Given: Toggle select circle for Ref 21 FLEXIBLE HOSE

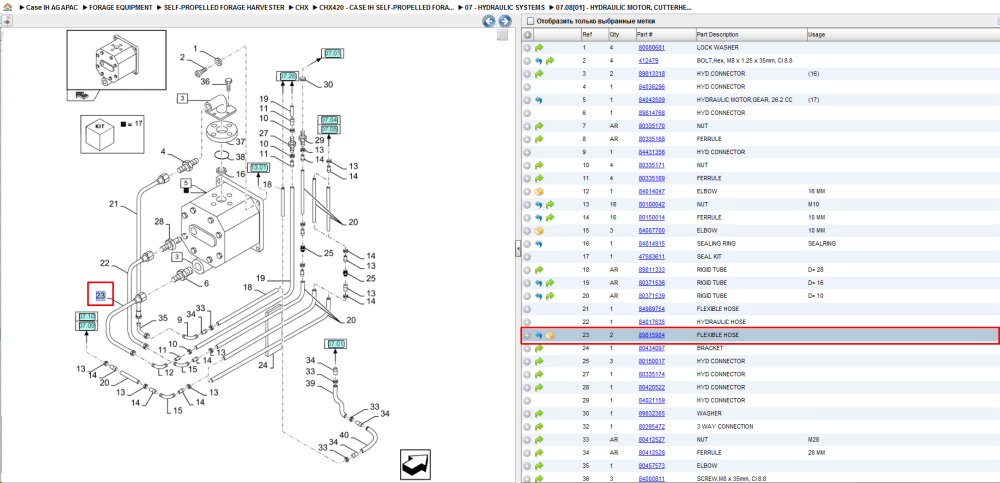Looking at the screenshot, I should pyautogui.click(x=527, y=309).
